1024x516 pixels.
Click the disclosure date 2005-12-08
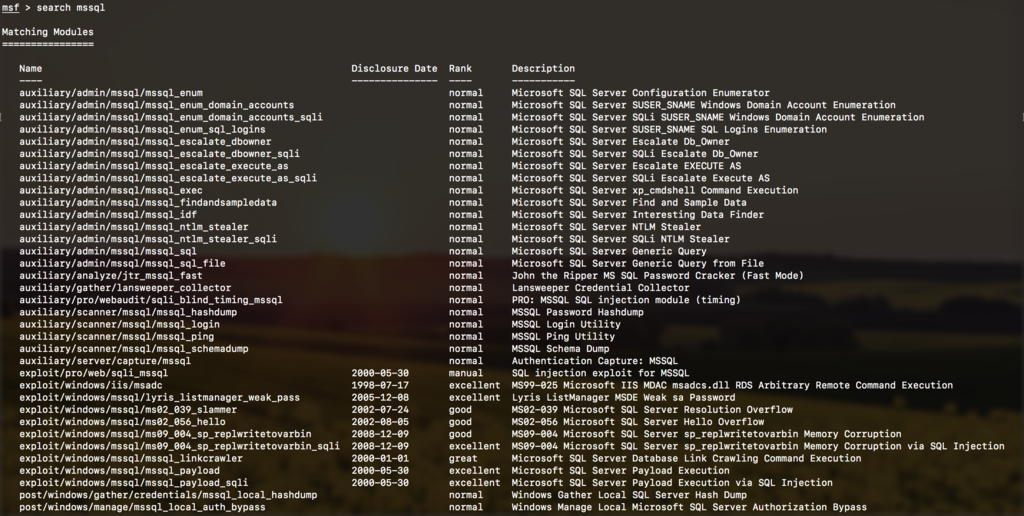tap(380, 398)
